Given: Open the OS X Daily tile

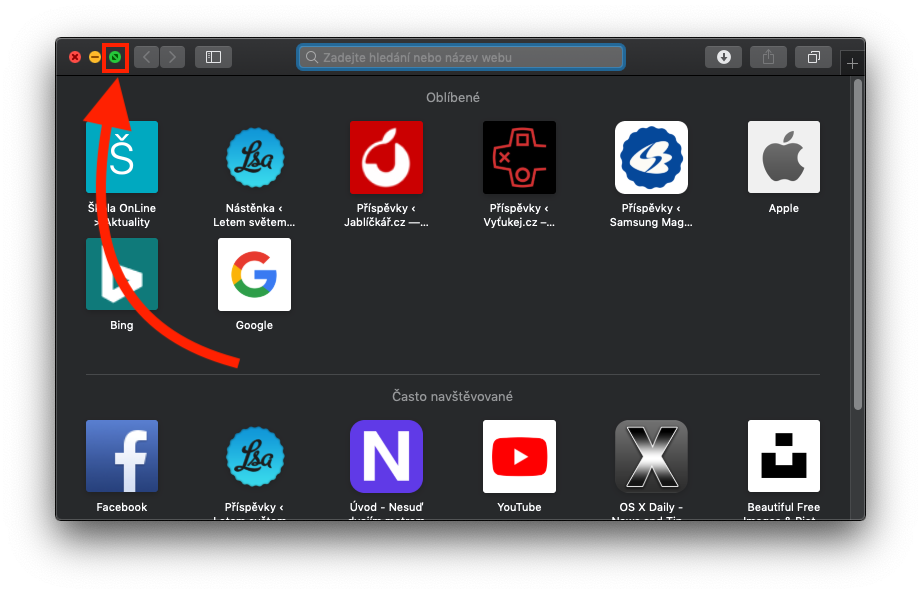Looking at the screenshot, I should (651, 456).
